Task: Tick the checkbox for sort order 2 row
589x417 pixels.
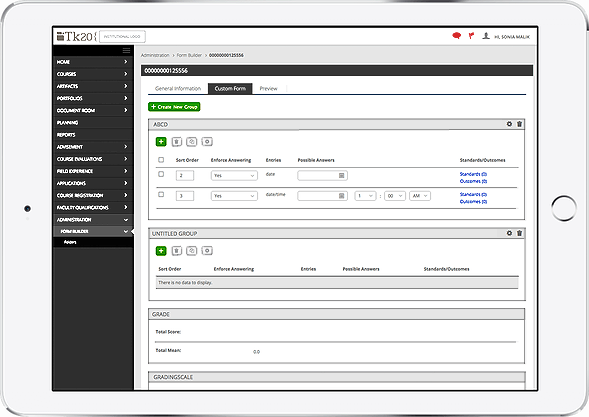Action: (x=161, y=174)
